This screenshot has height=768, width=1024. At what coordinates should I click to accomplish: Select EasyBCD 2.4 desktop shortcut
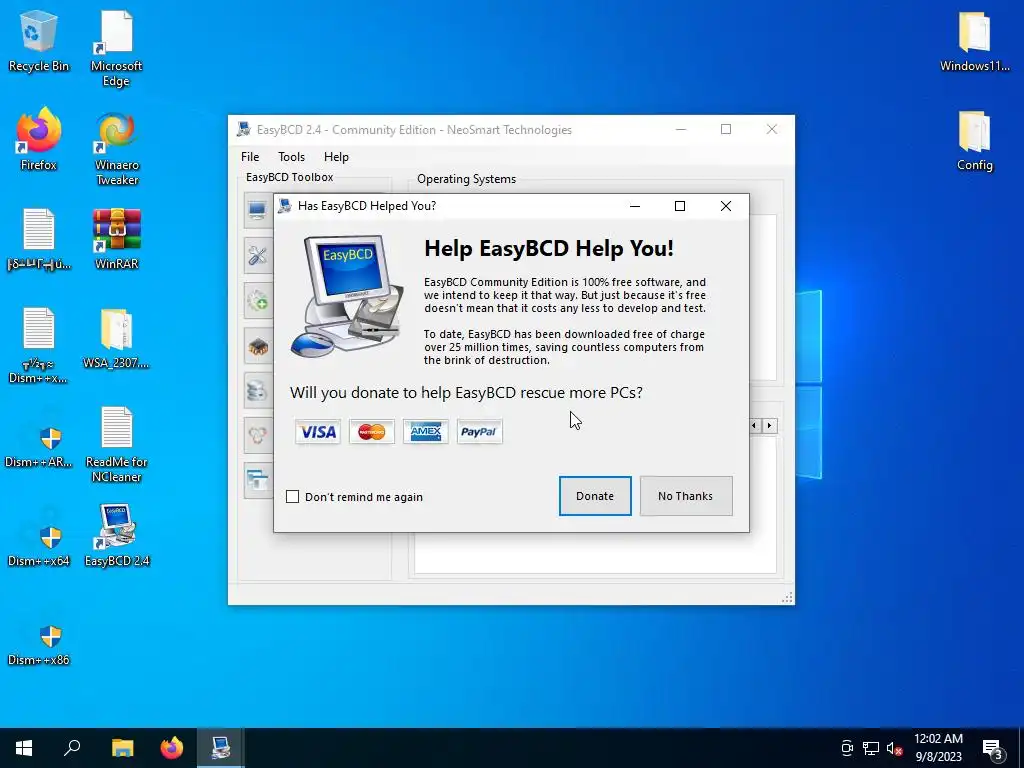[116, 535]
